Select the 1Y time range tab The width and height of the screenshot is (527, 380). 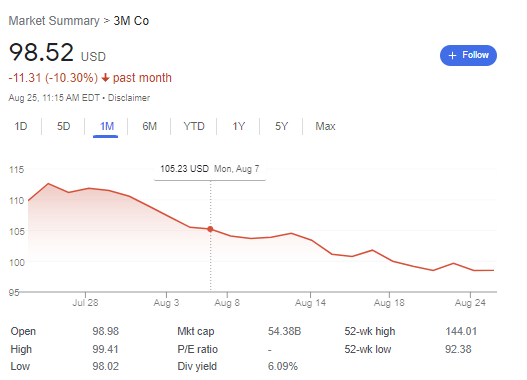coord(239,126)
